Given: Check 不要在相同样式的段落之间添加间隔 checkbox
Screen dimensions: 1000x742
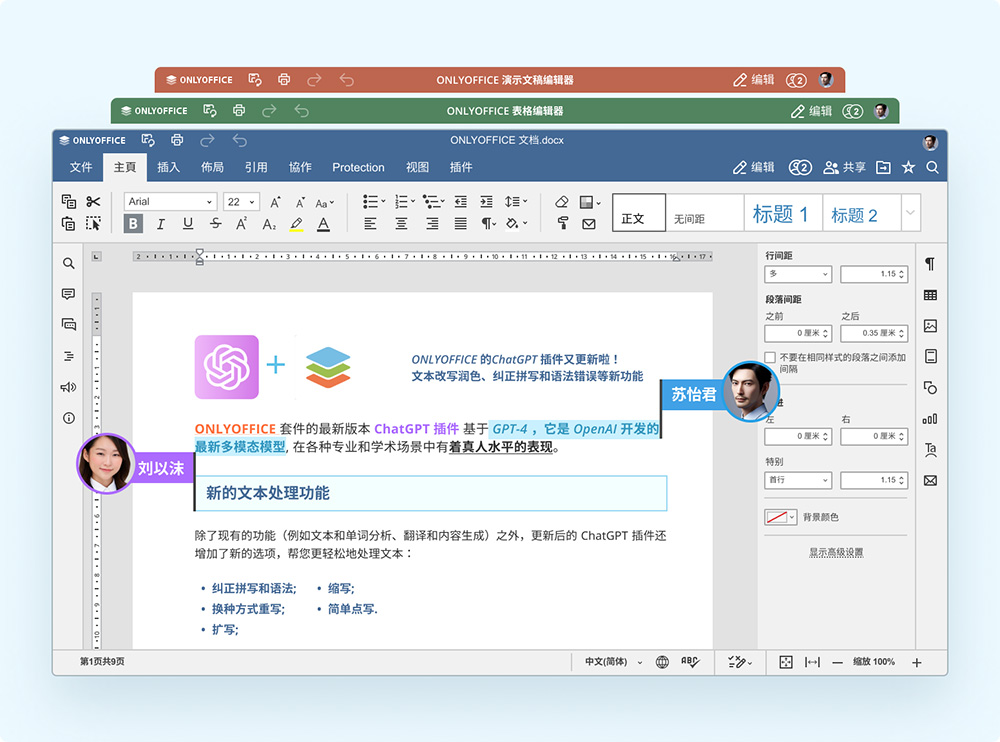Looking at the screenshot, I should 770,357.
